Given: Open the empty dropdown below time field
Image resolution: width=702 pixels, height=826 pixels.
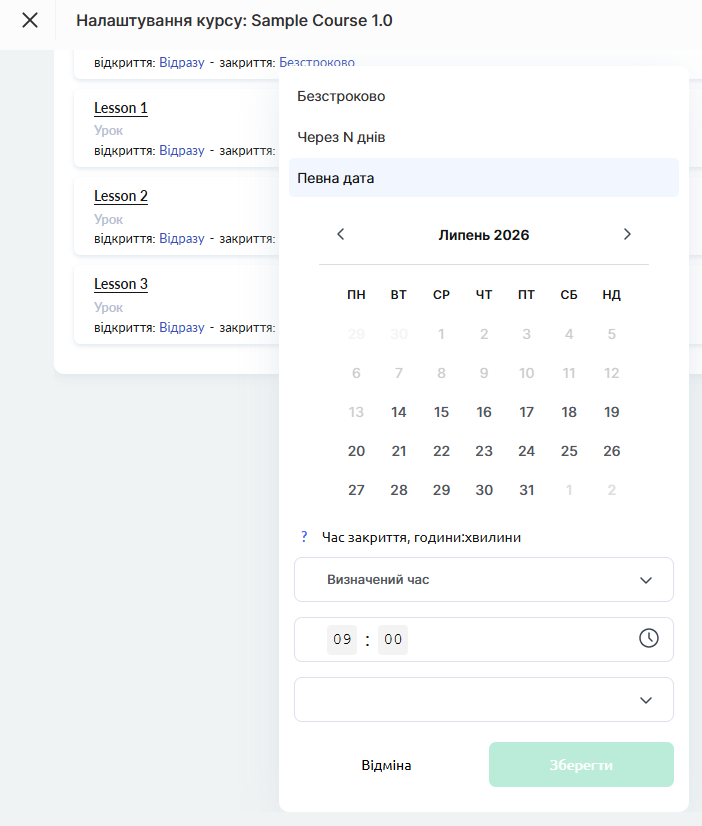Looking at the screenshot, I should tap(484, 700).
